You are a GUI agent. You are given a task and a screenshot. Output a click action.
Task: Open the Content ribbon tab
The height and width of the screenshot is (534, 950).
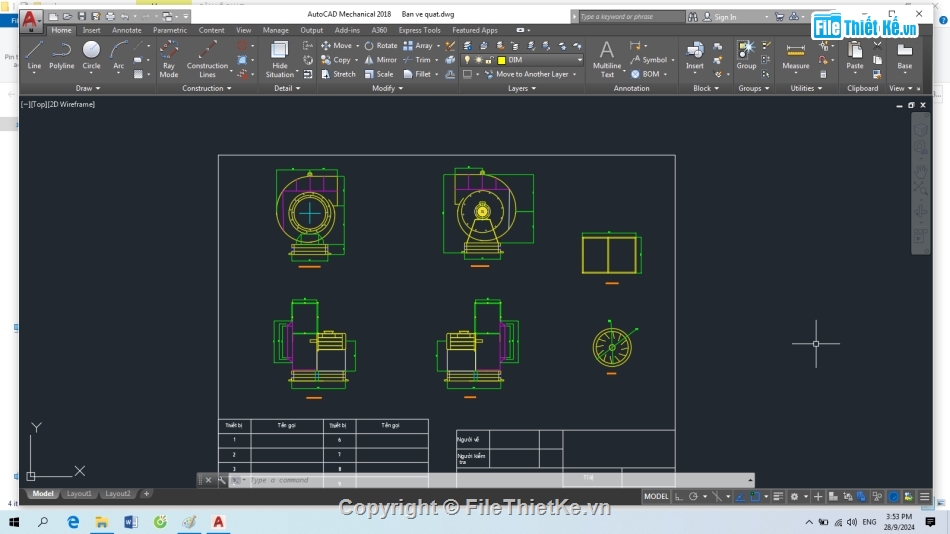[211, 30]
